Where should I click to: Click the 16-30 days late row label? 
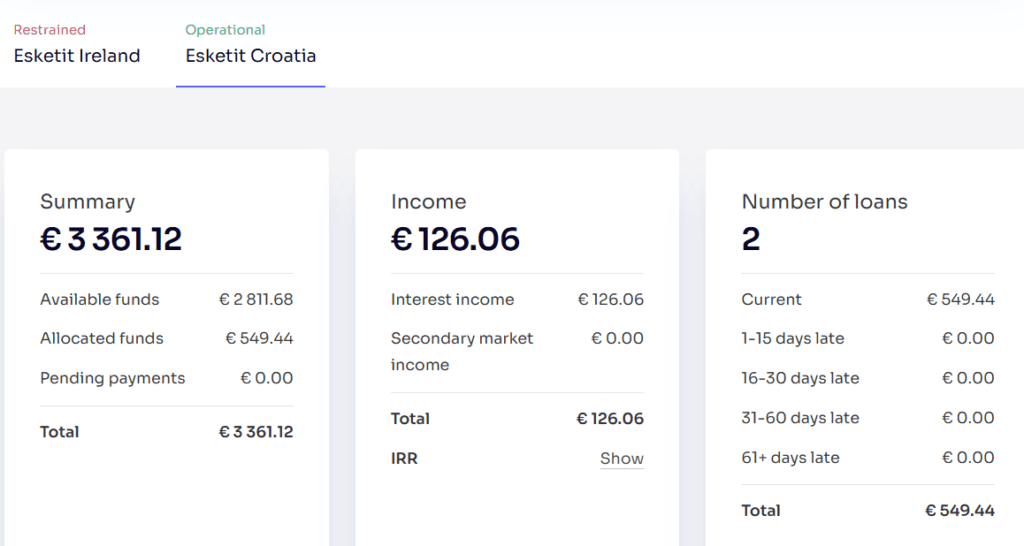pyautogui.click(x=800, y=378)
